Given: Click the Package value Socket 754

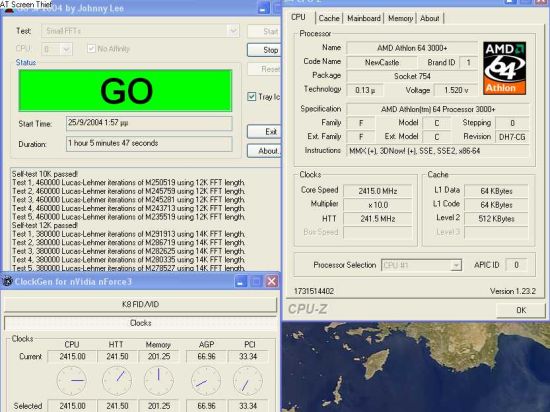Looking at the screenshot, I should point(412,76).
